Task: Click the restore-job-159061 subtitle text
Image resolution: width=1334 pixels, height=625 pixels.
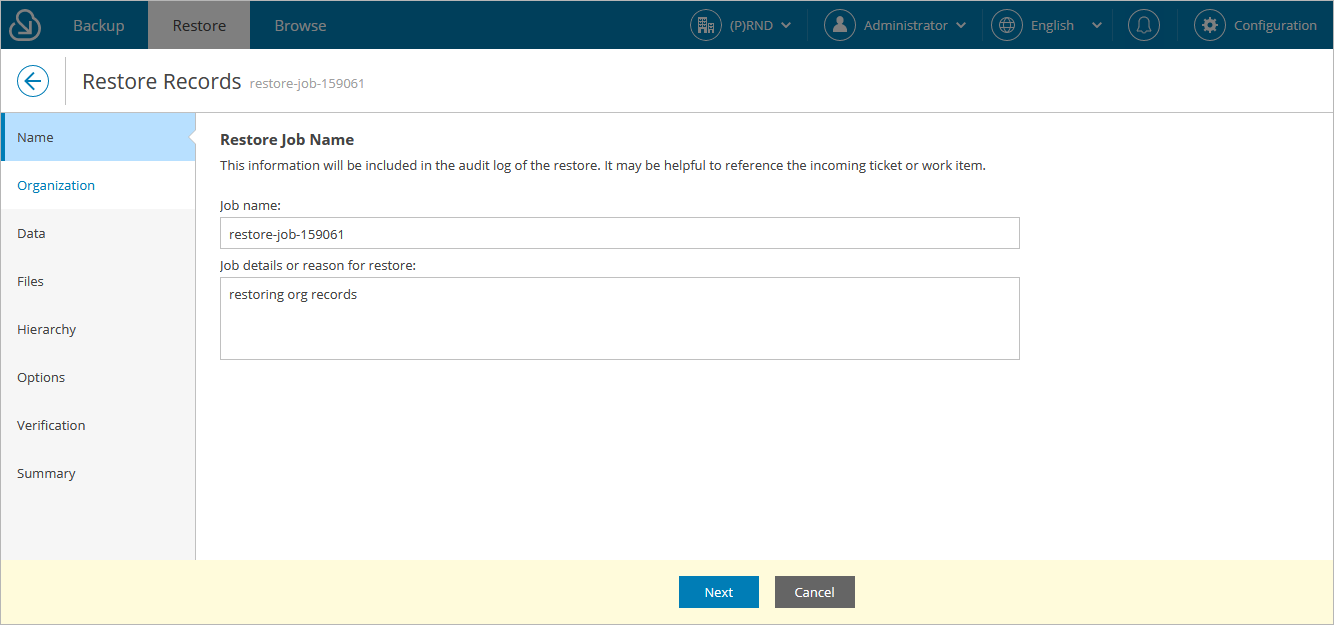Action: coord(307,83)
